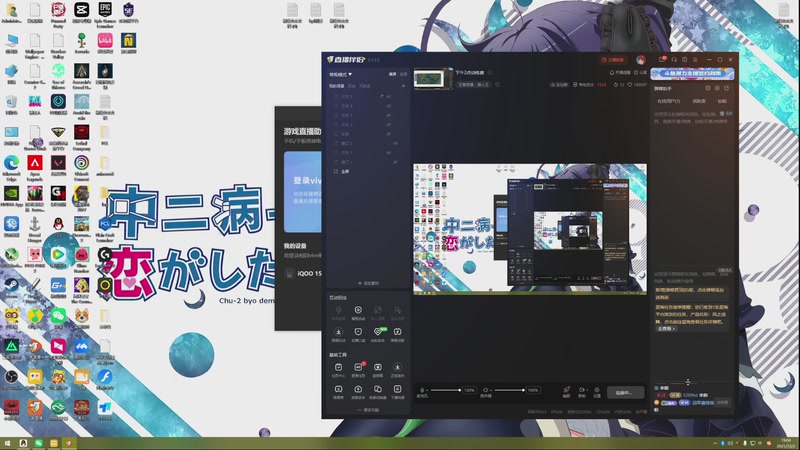Open Ubisoft Connect desktop icon
This screenshot has width=800, height=450.
click(x=82, y=167)
